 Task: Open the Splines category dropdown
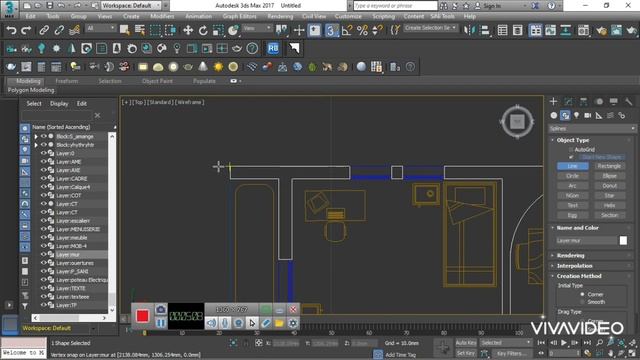[x=592, y=129]
